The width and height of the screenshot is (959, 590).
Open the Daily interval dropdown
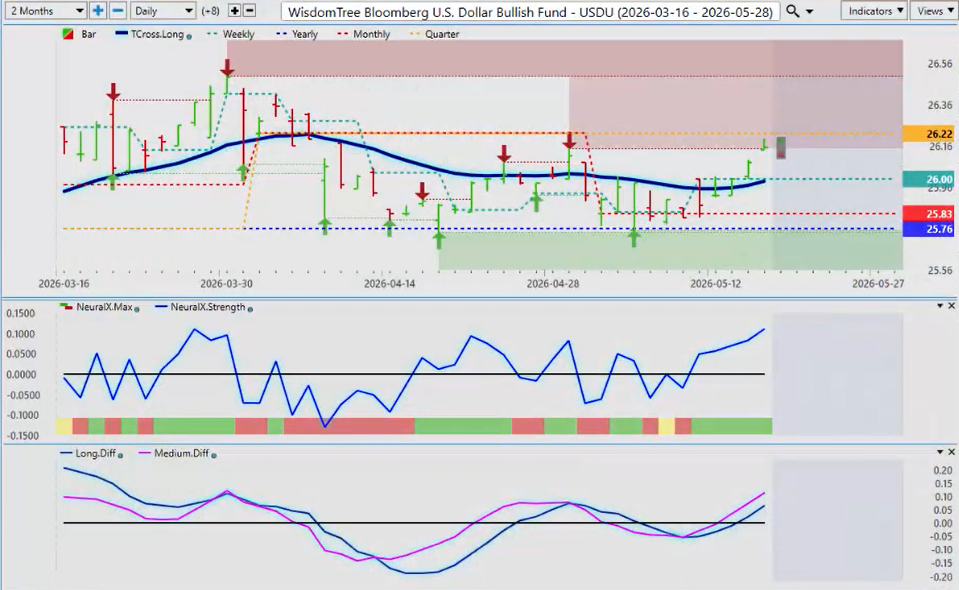(x=162, y=11)
